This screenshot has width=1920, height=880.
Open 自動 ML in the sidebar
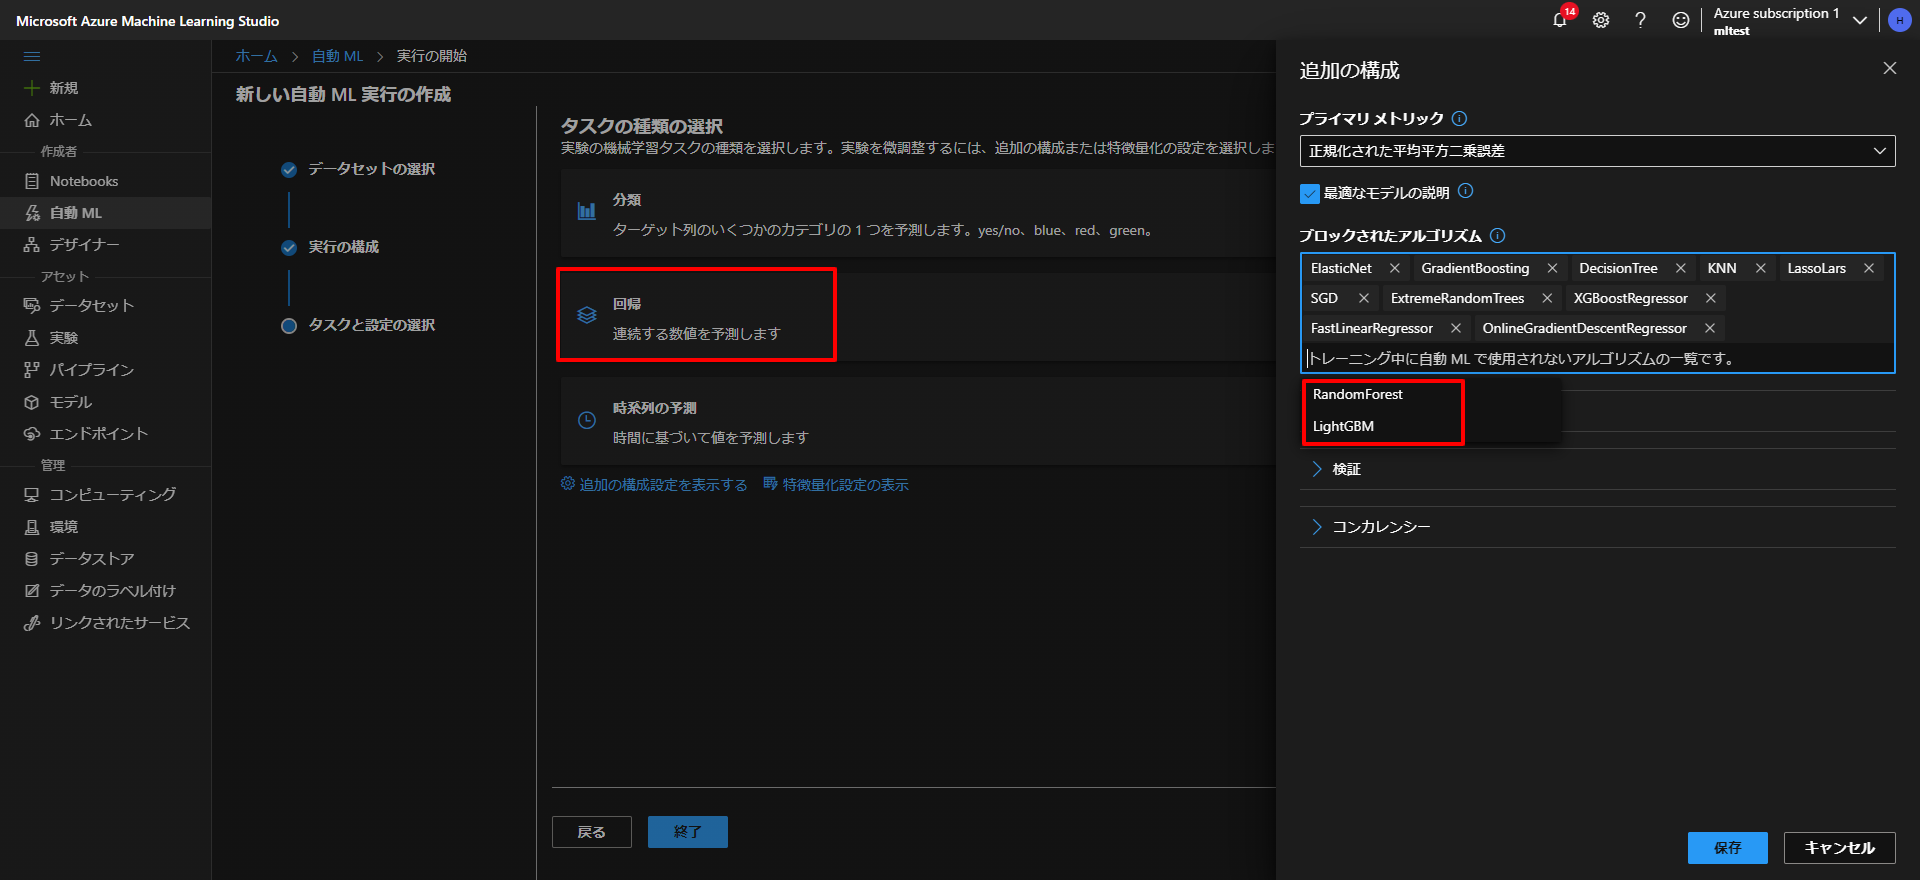point(76,213)
